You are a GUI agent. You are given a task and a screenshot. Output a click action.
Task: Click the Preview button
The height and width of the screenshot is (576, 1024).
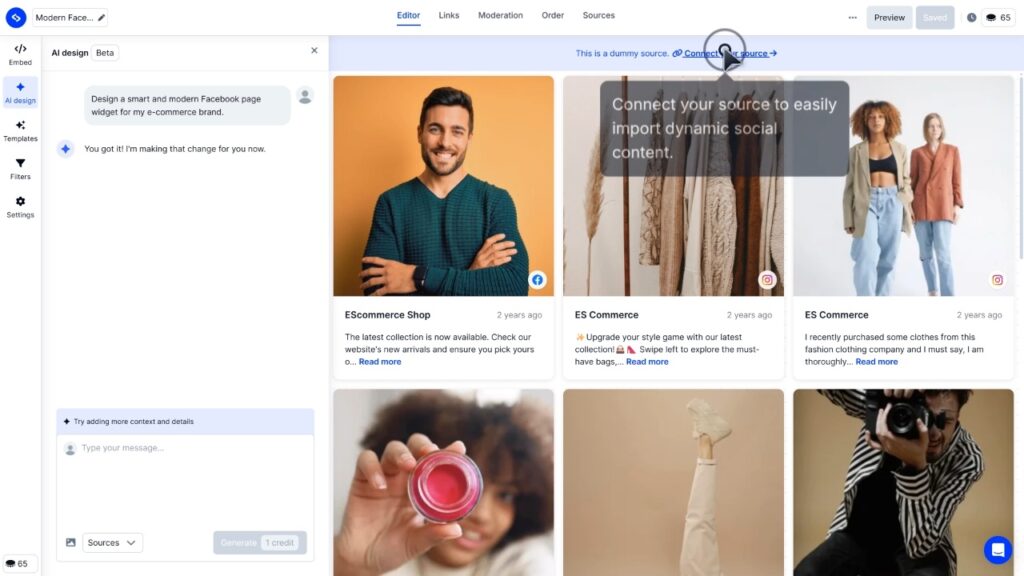click(889, 17)
